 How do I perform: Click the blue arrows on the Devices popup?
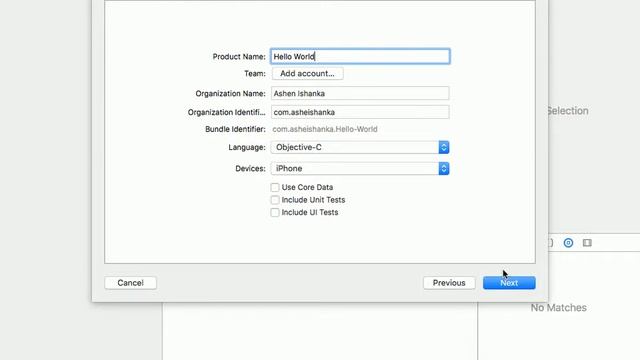click(444, 169)
